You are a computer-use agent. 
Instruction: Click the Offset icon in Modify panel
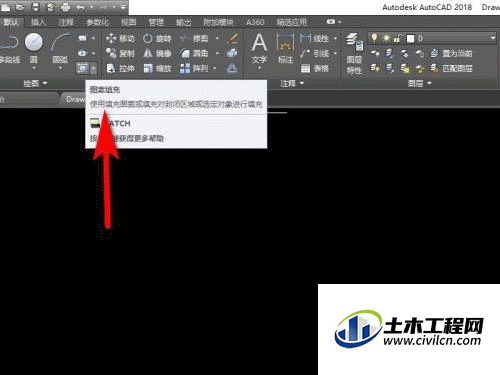tap(232, 68)
